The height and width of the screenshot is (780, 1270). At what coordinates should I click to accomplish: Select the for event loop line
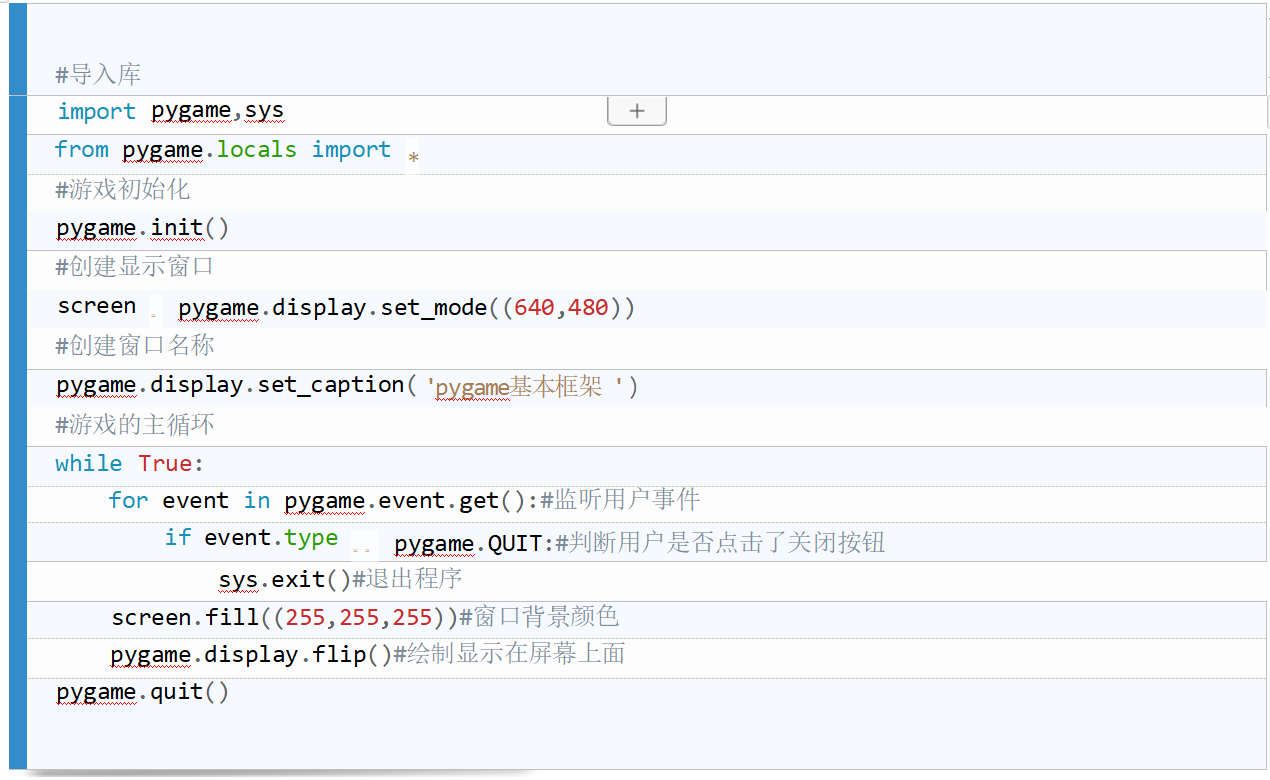[x=300, y=500]
